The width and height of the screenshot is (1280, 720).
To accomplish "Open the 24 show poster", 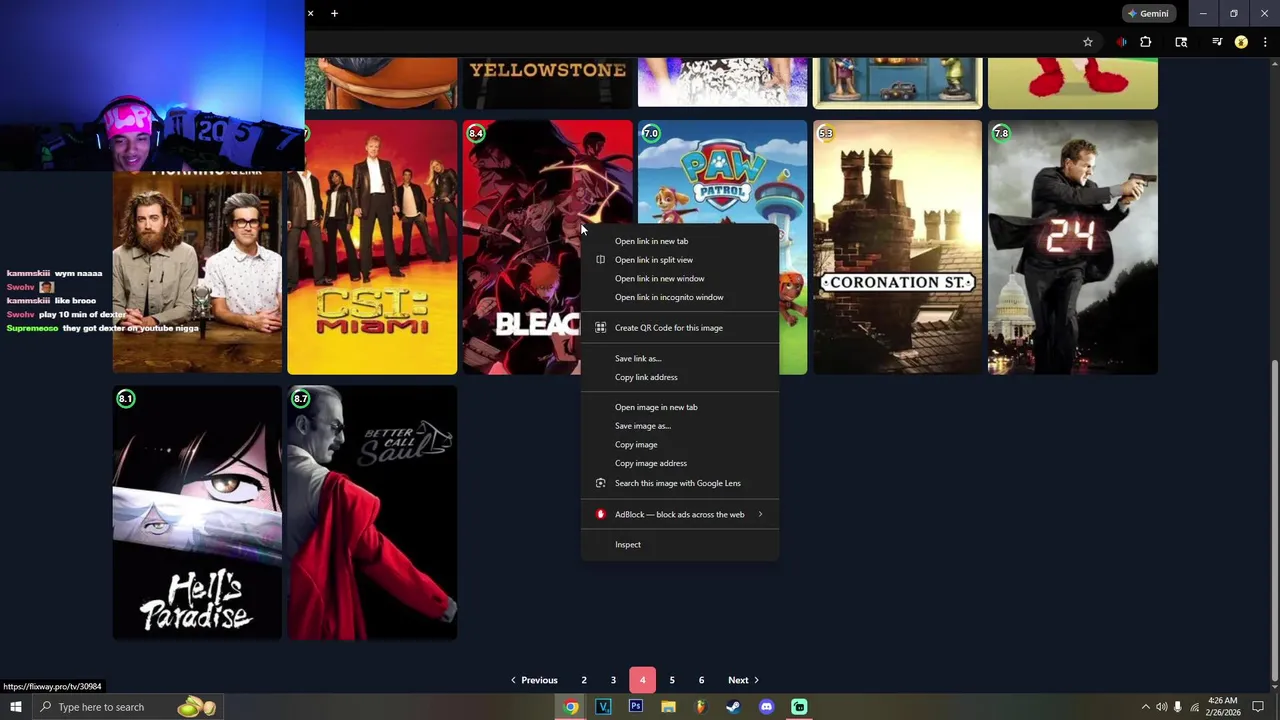I will tap(1072, 247).
